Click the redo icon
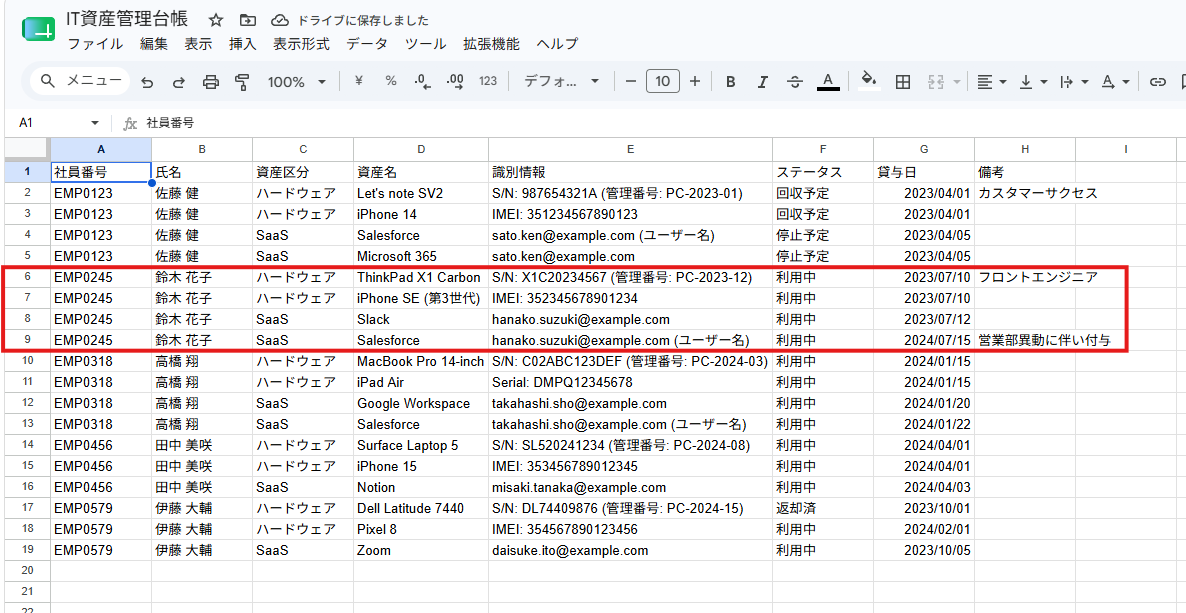 tap(179, 82)
